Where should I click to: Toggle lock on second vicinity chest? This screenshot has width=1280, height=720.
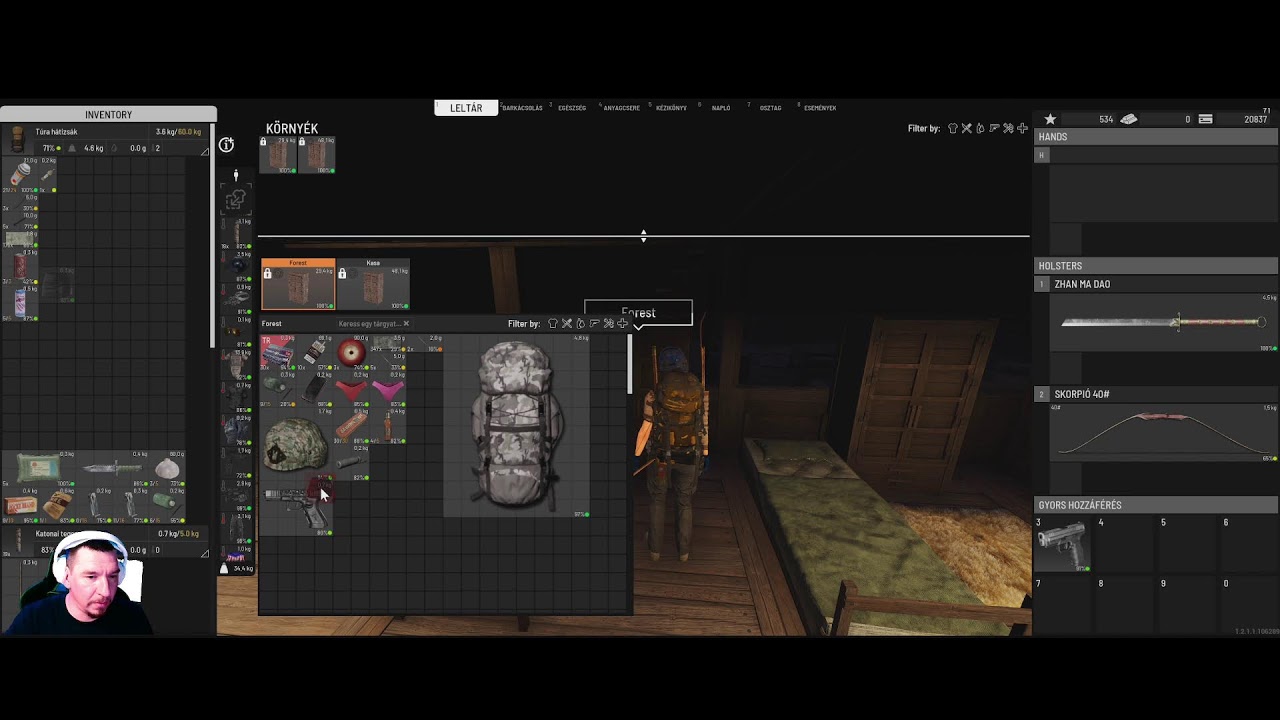(x=302, y=143)
